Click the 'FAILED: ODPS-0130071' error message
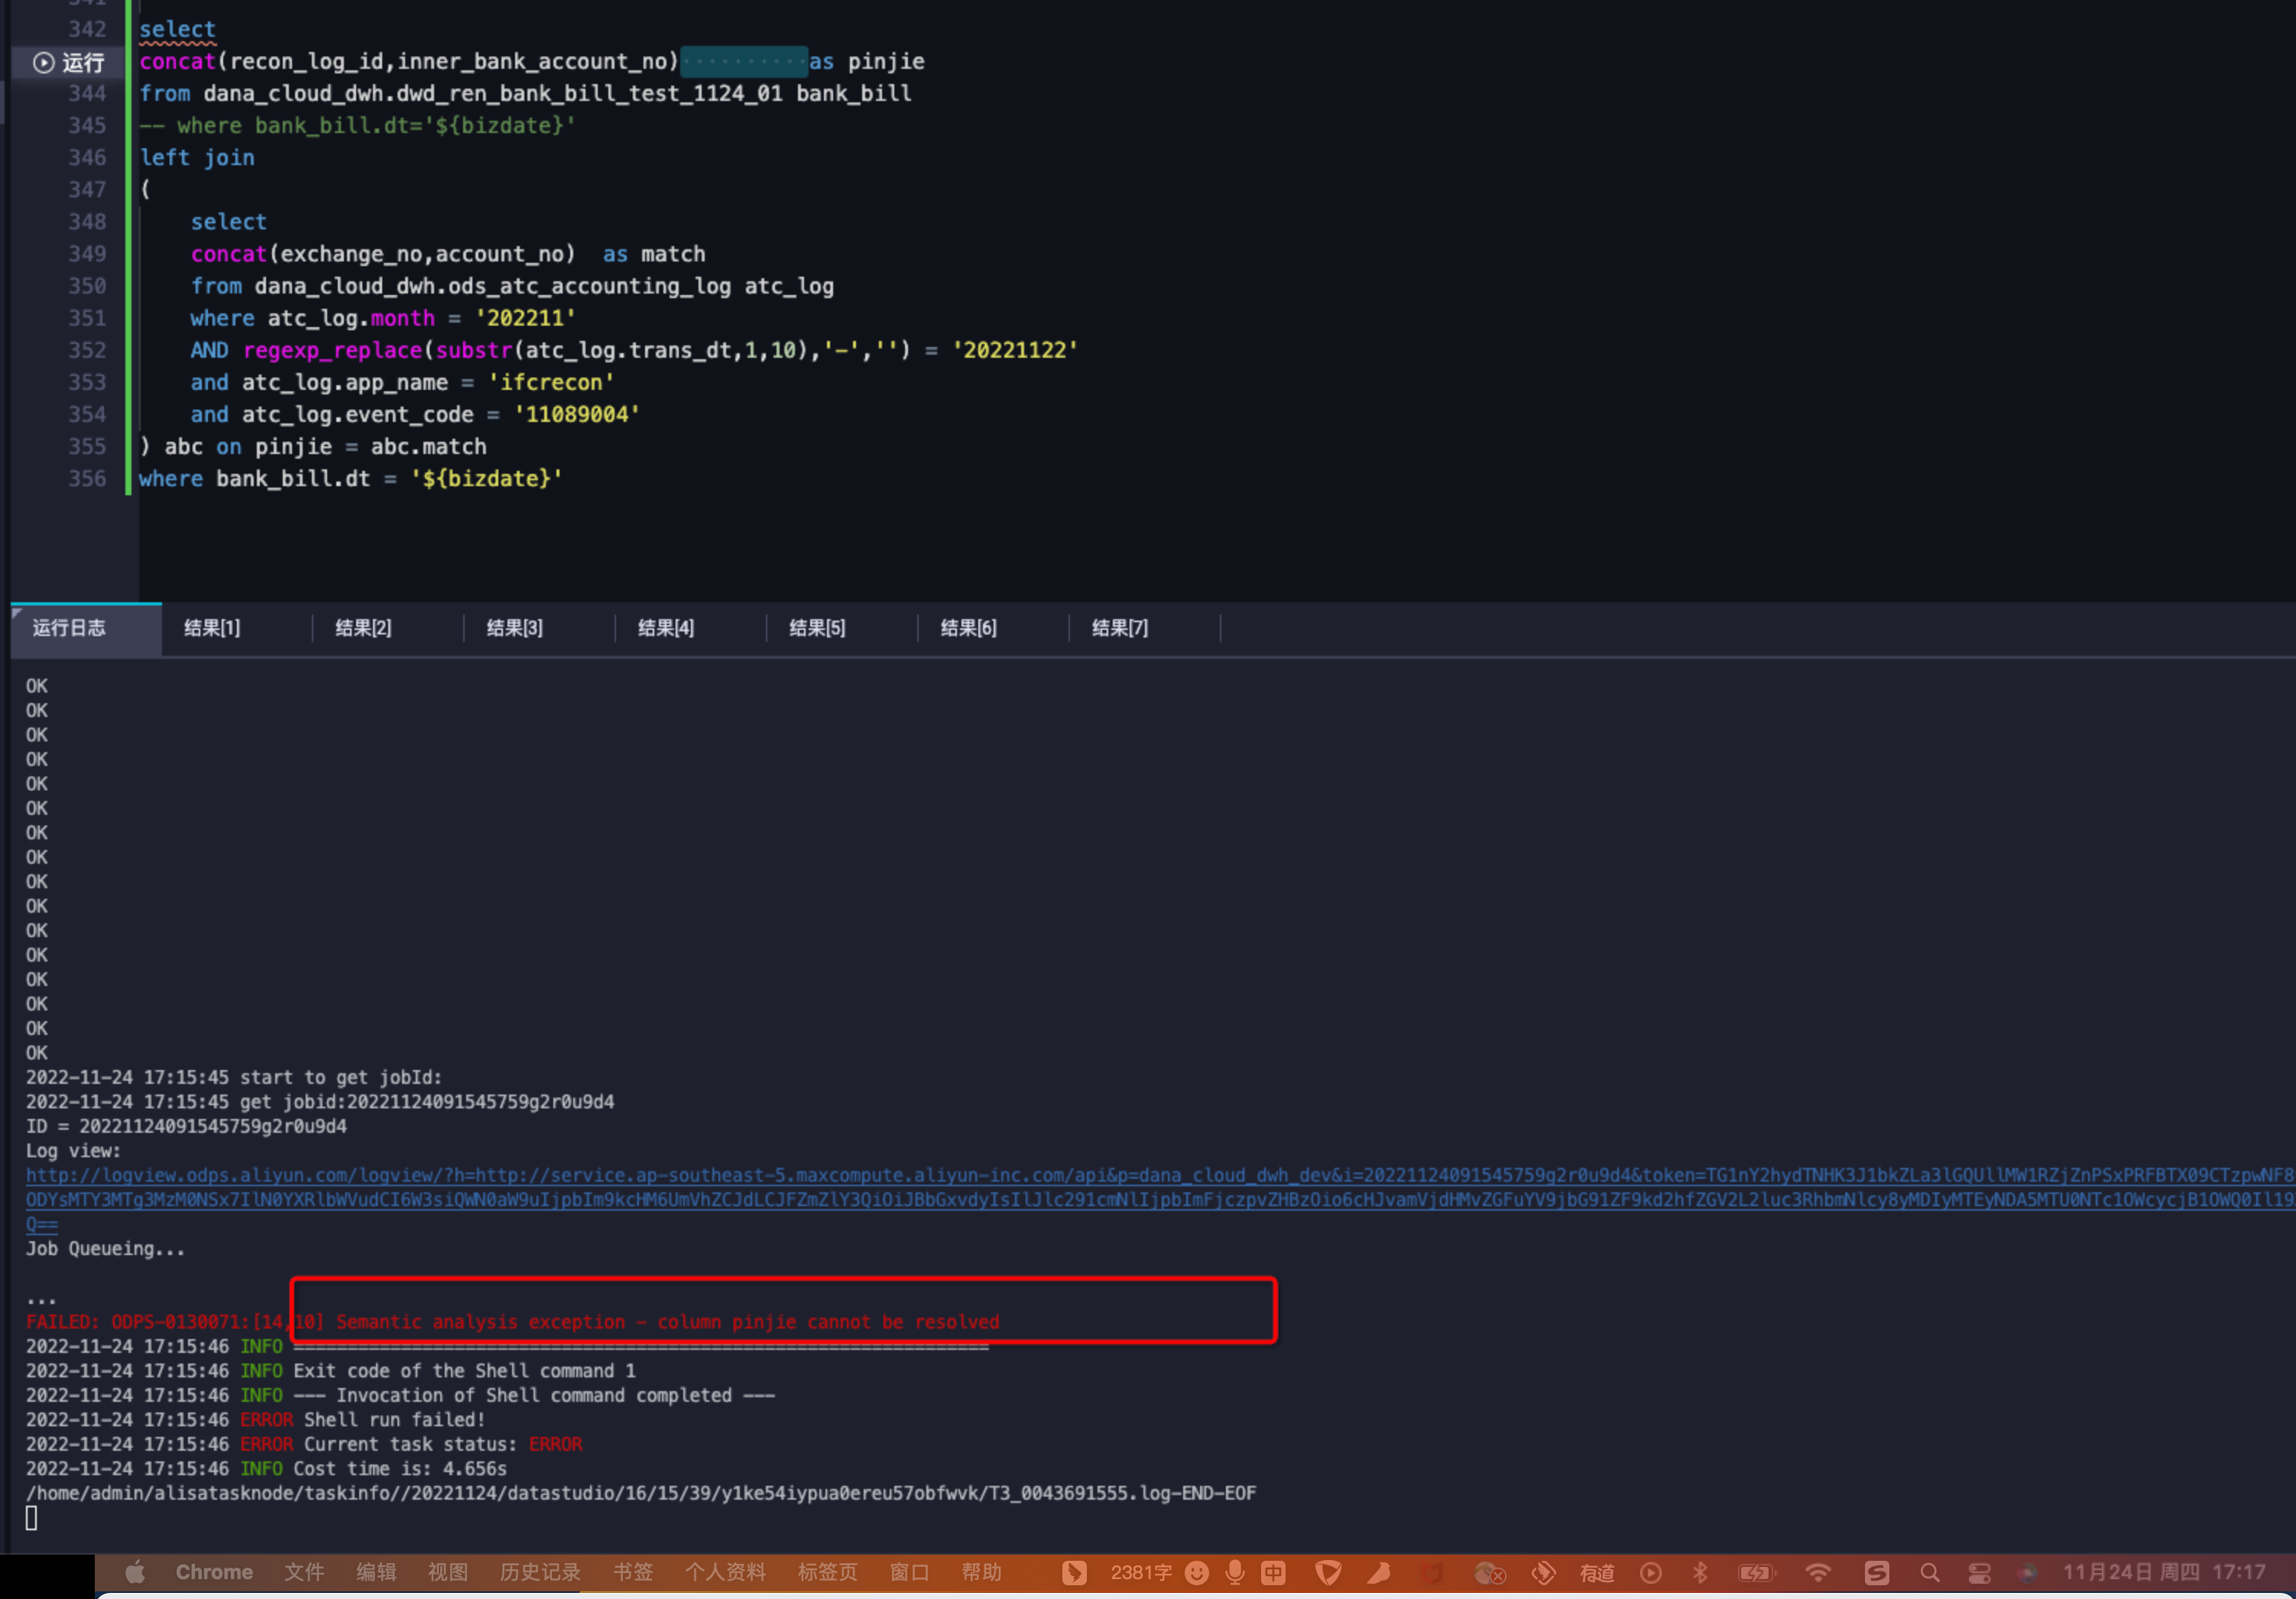 (x=513, y=1321)
